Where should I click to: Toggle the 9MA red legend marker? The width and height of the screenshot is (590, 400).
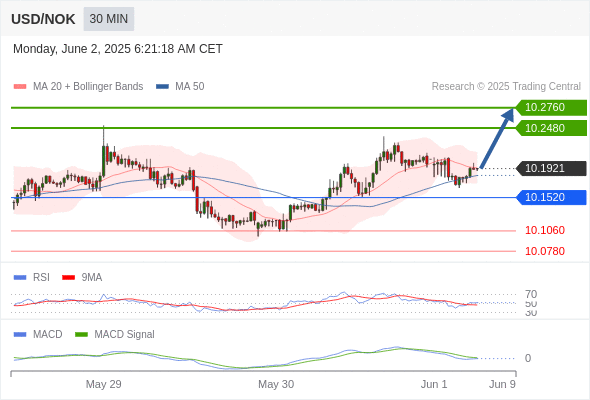68,278
